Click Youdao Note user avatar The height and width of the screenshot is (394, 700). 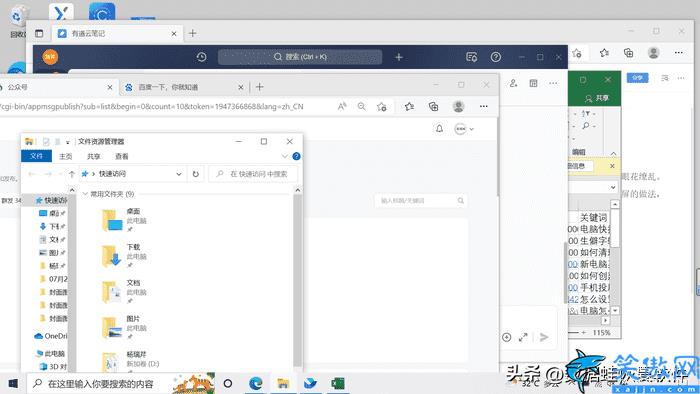[x=50, y=57]
